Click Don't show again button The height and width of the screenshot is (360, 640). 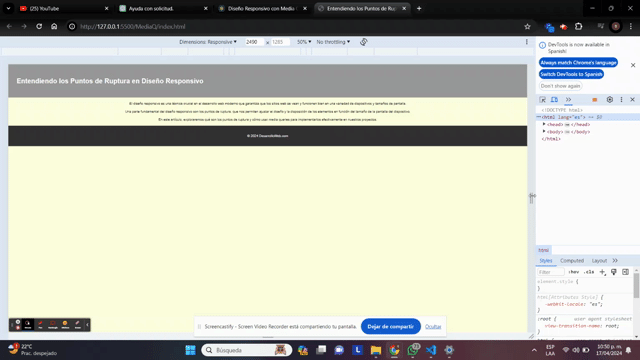coord(560,86)
